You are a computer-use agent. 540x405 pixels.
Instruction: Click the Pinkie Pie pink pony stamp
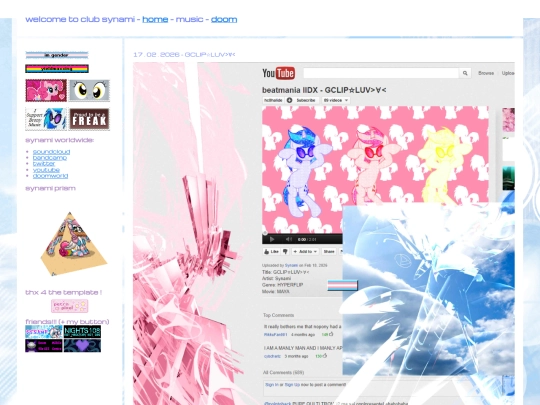[46, 90]
